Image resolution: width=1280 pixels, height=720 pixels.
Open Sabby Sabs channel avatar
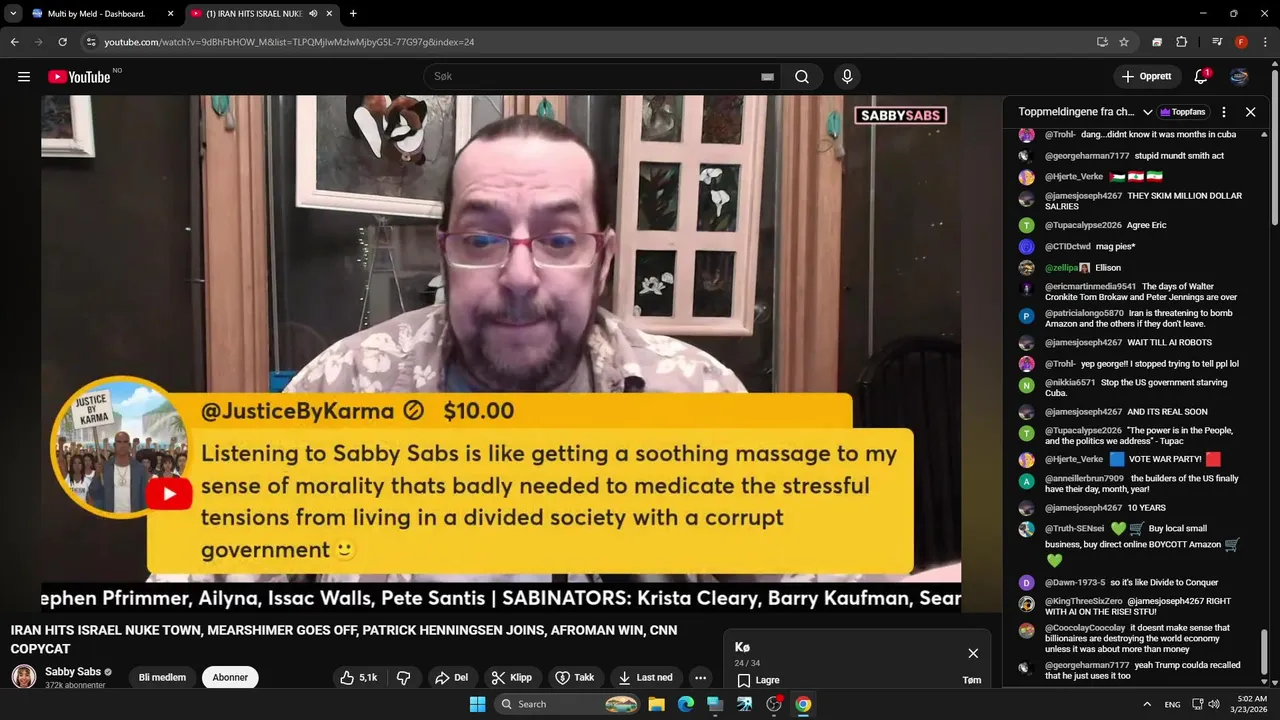pyautogui.click(x=24, y=677)
